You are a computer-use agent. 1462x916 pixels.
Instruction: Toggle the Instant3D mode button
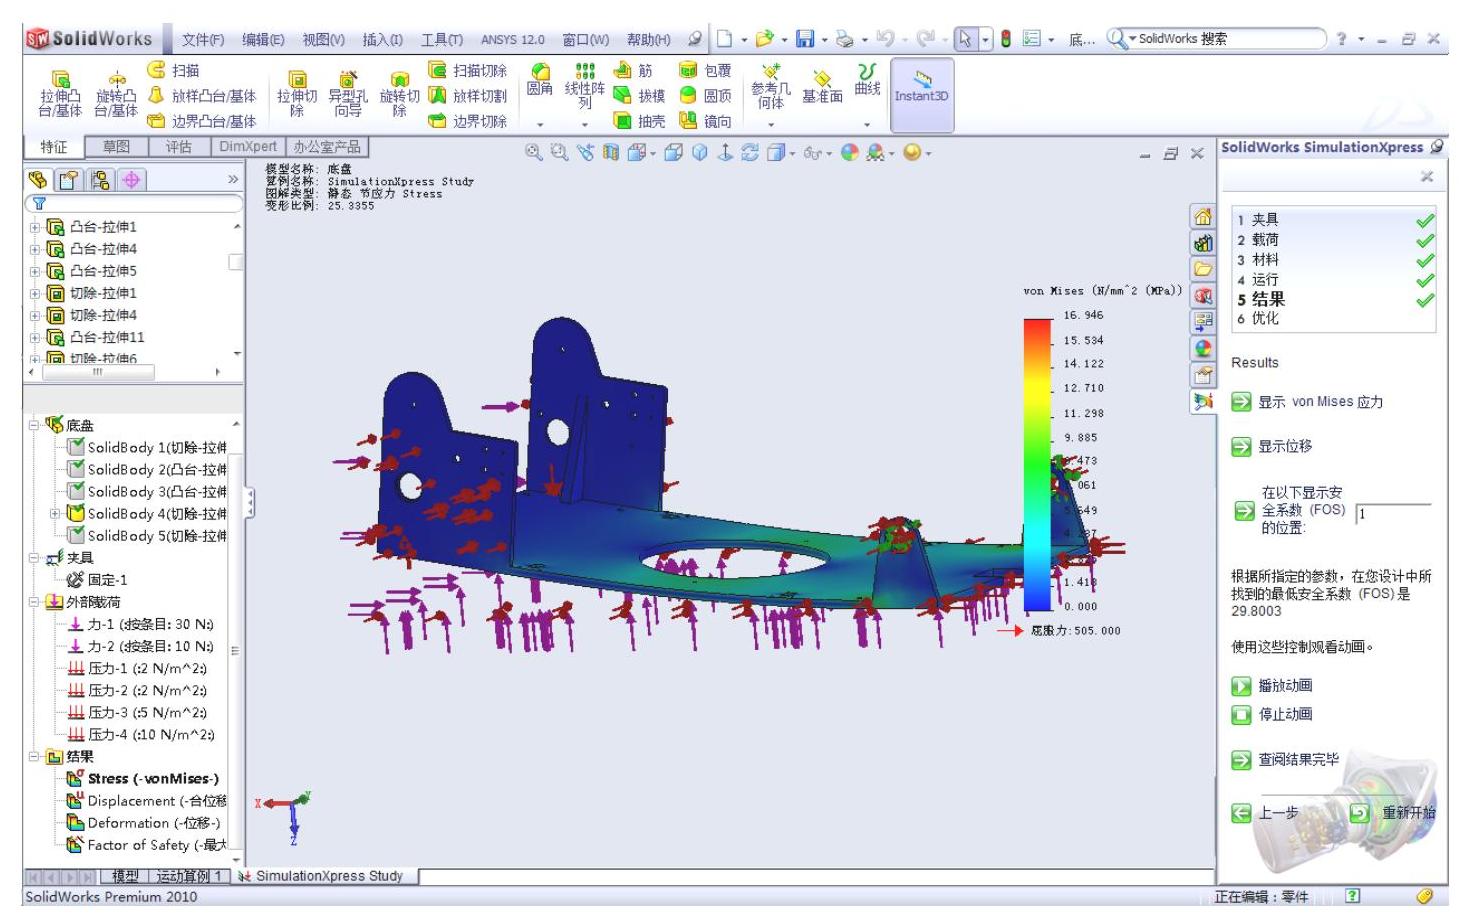point(921,86)
